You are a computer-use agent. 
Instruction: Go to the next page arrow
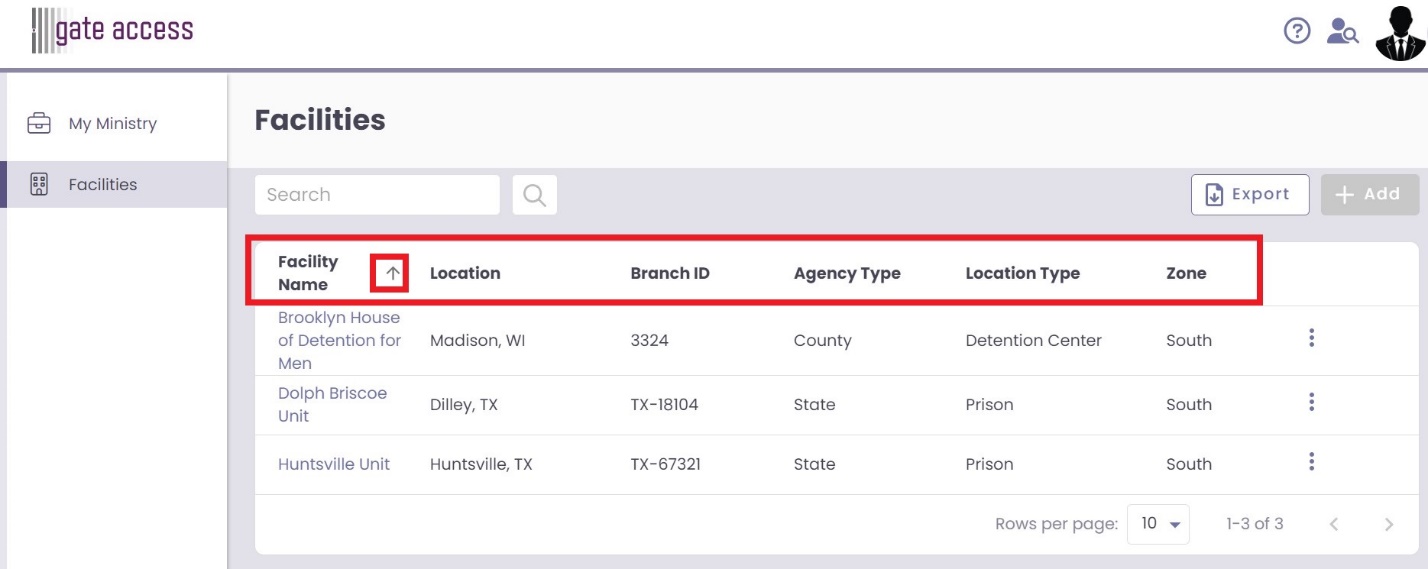(x=1388, y=524)
